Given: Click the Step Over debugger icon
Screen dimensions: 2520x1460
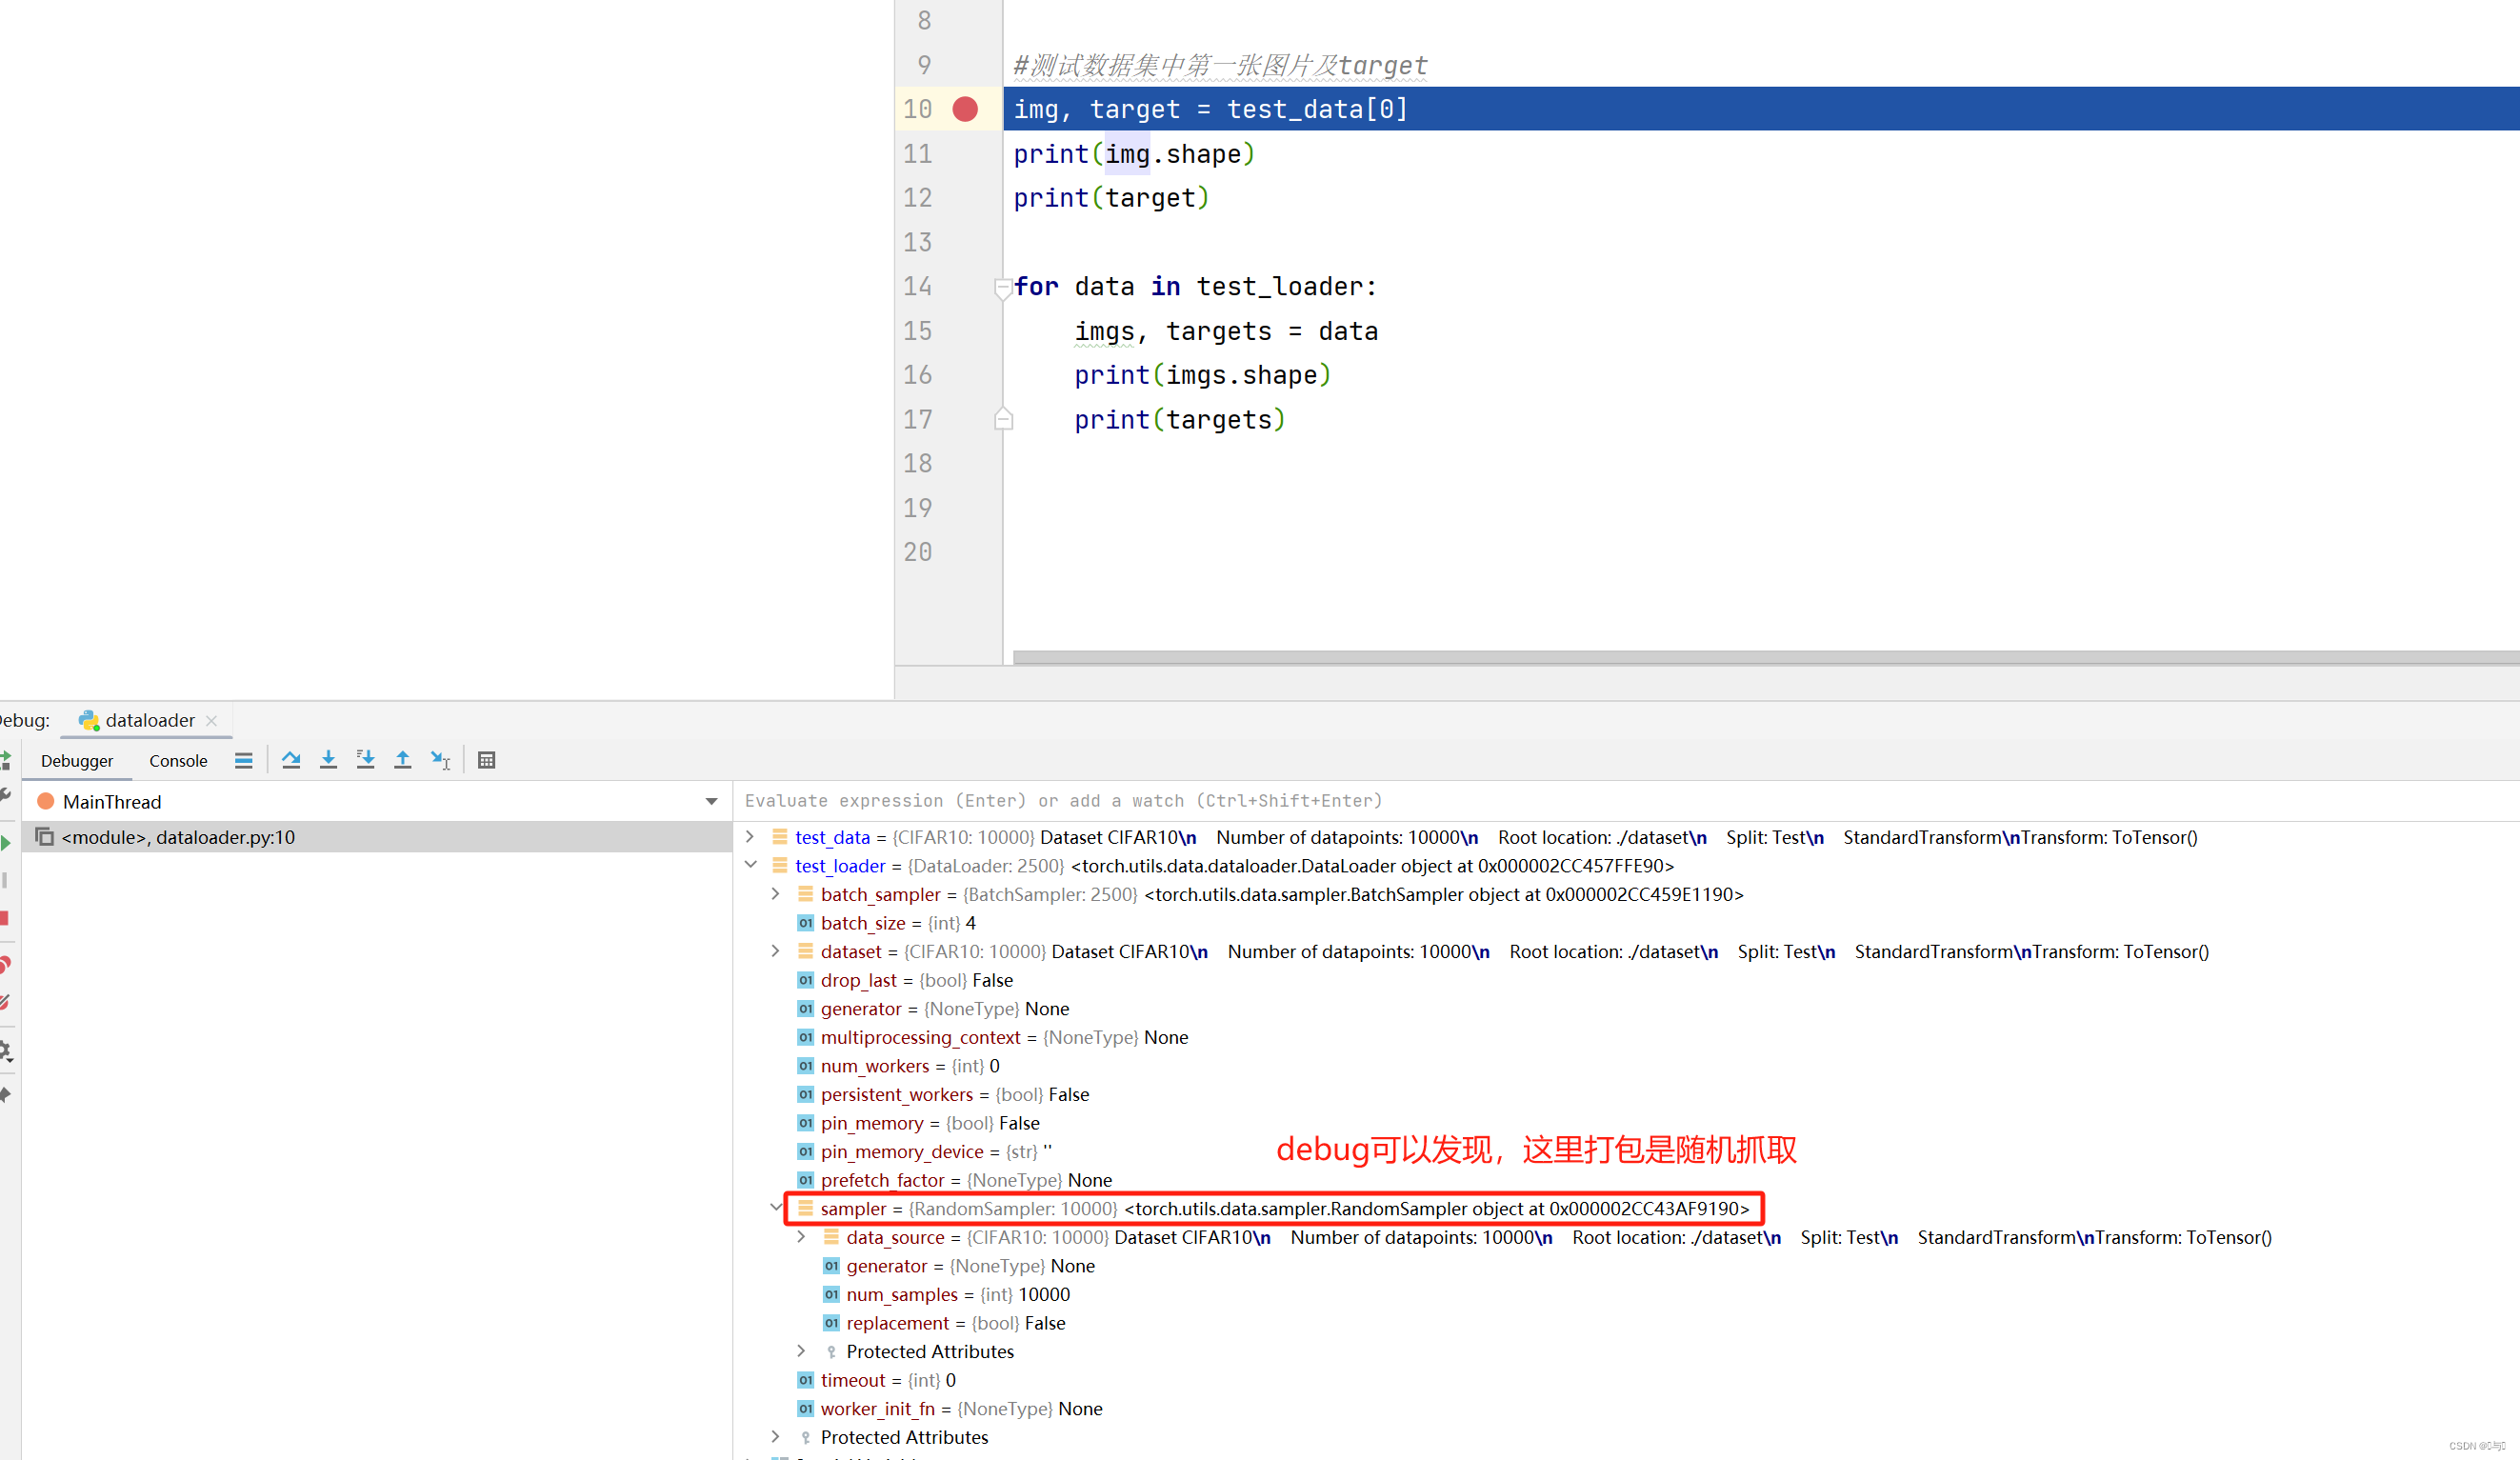Looking at the screenshot, I should click(x=291, y=760).
